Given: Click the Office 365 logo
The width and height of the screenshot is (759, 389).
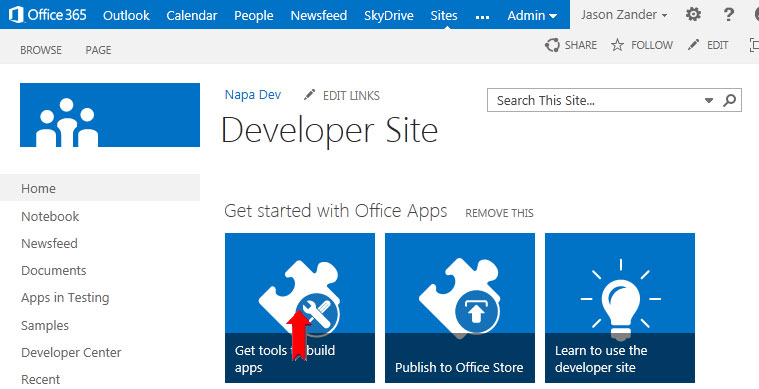Looking at the screenshot, I should coord(47,15).
